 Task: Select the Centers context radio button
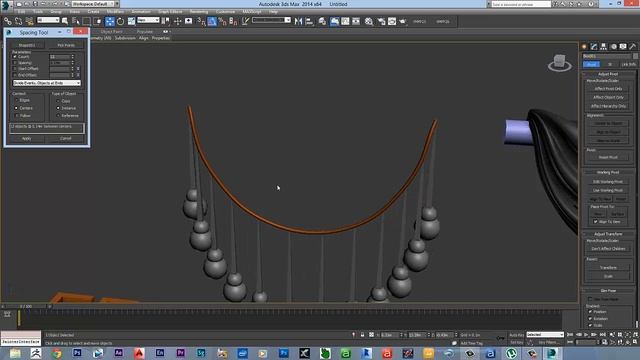(16, 108)
